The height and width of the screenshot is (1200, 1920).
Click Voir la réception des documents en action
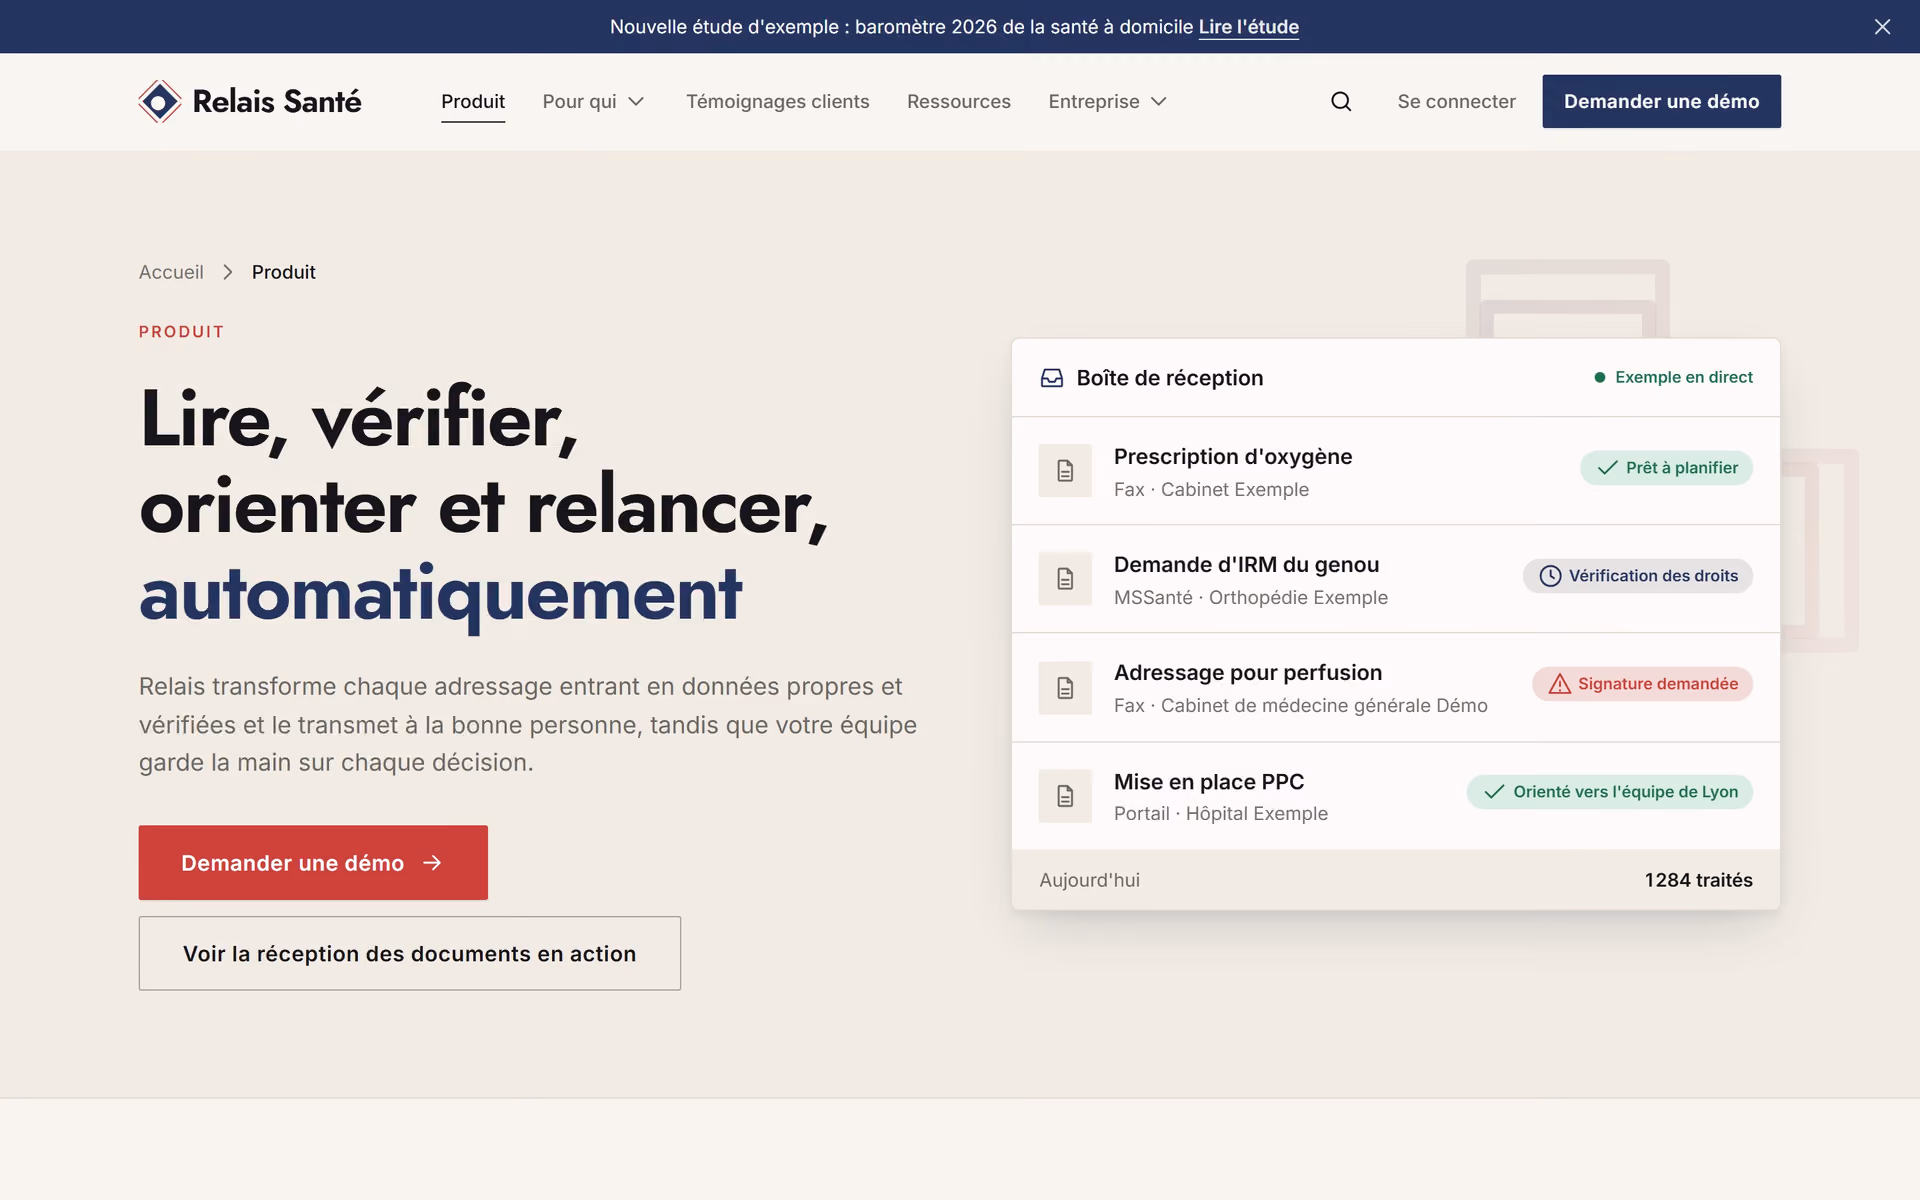point(410,954)
